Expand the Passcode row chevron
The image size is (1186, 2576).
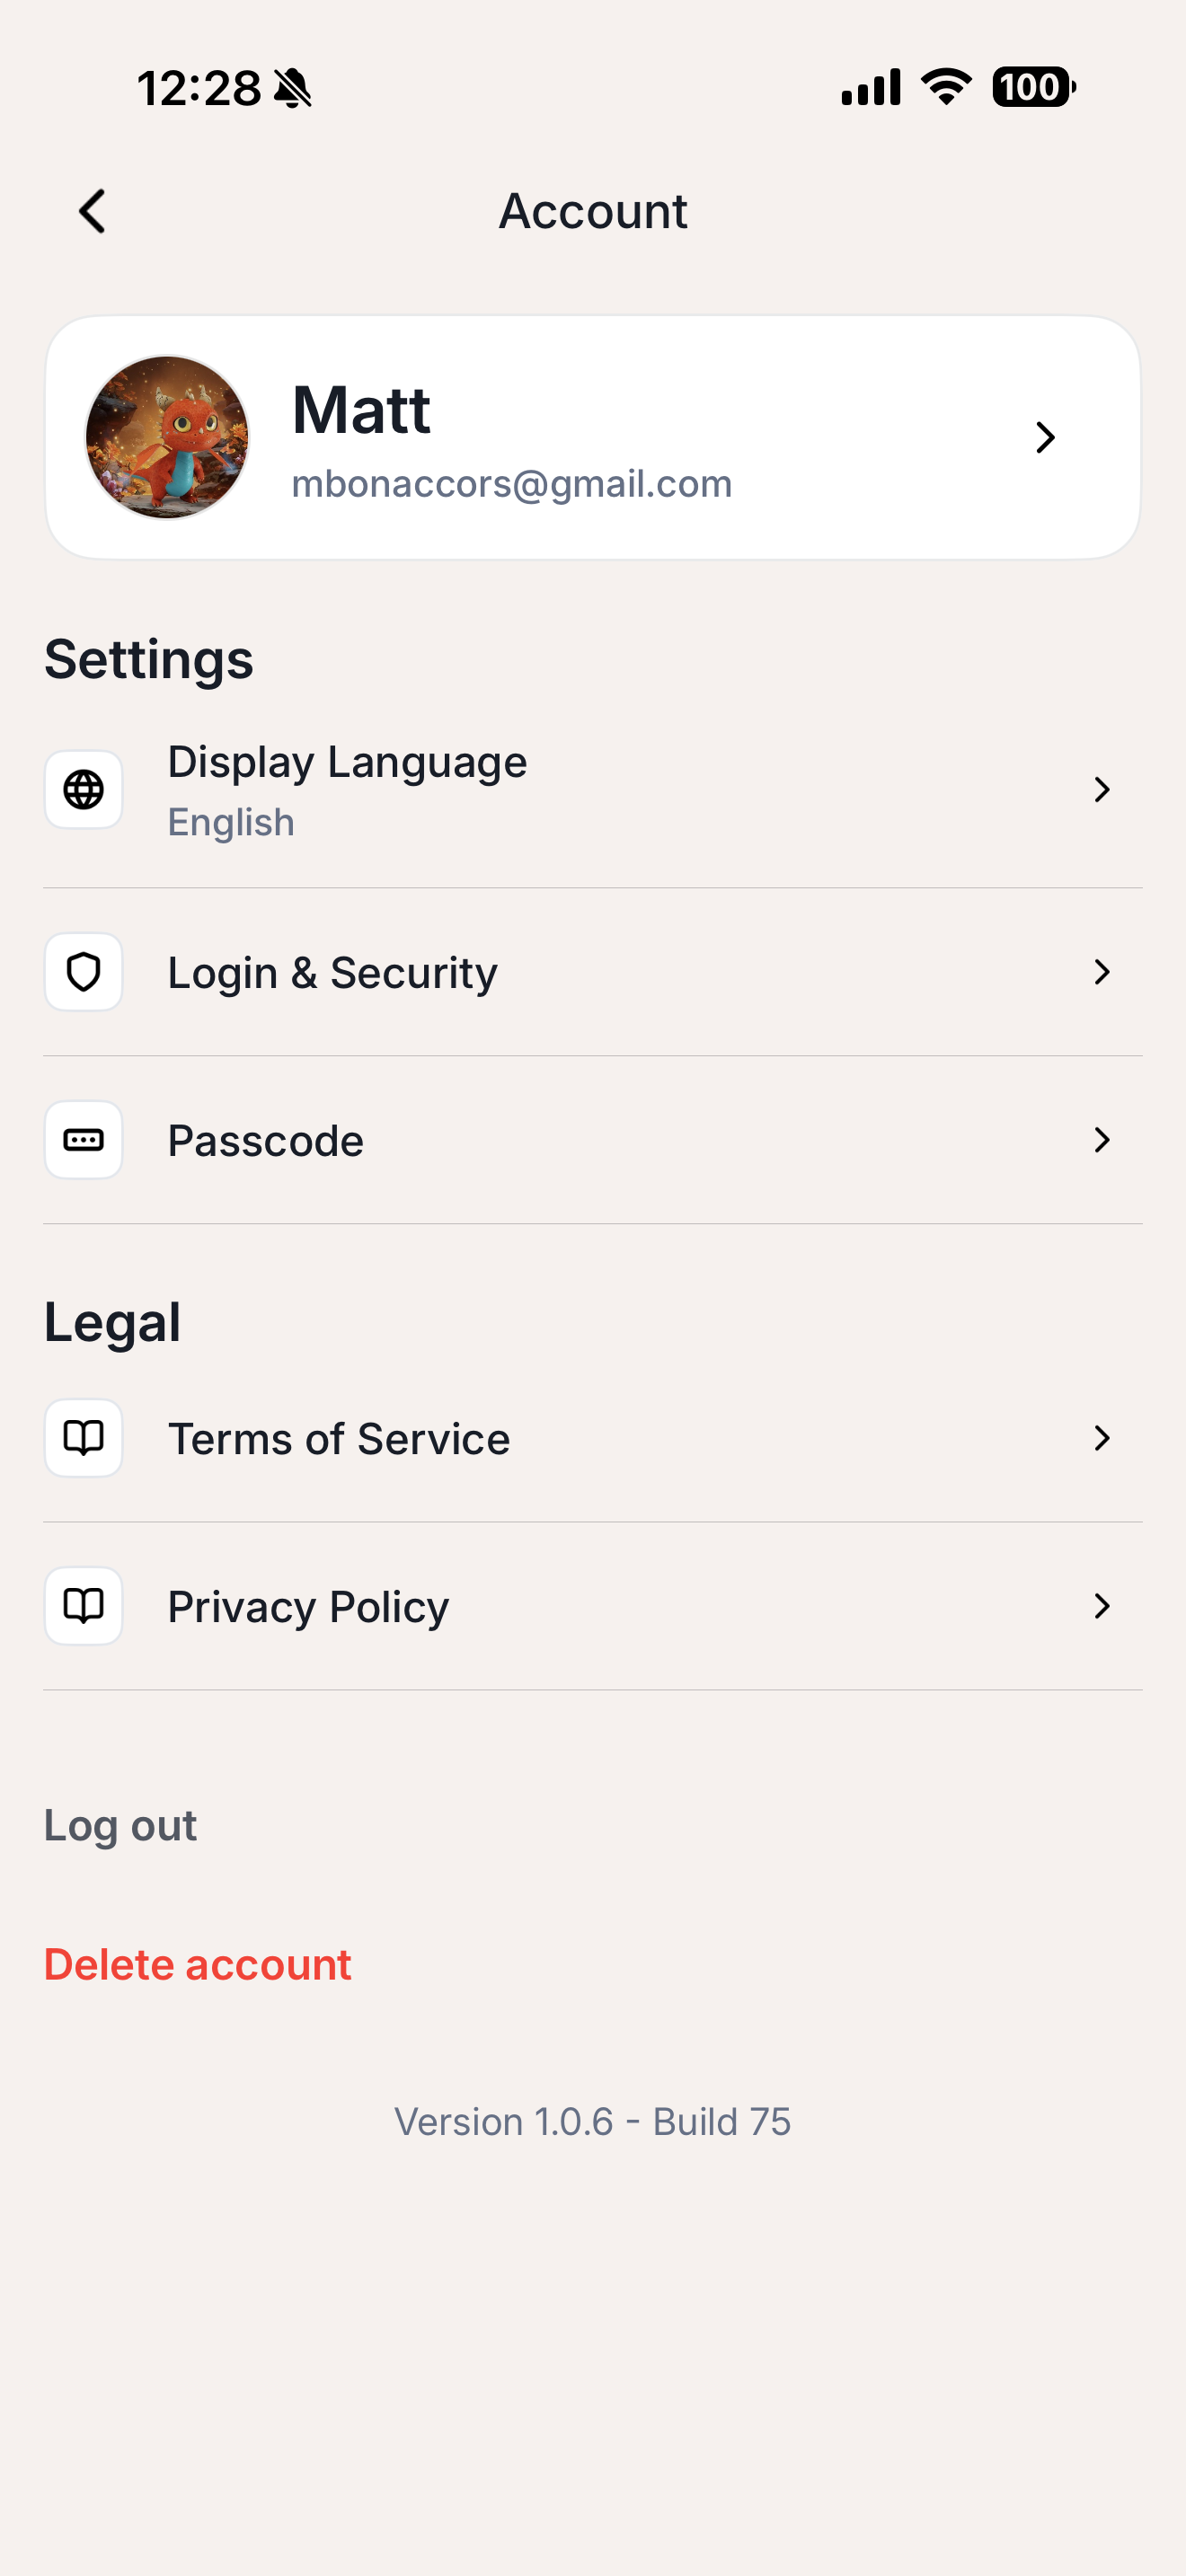[x=1102, y=1140]
